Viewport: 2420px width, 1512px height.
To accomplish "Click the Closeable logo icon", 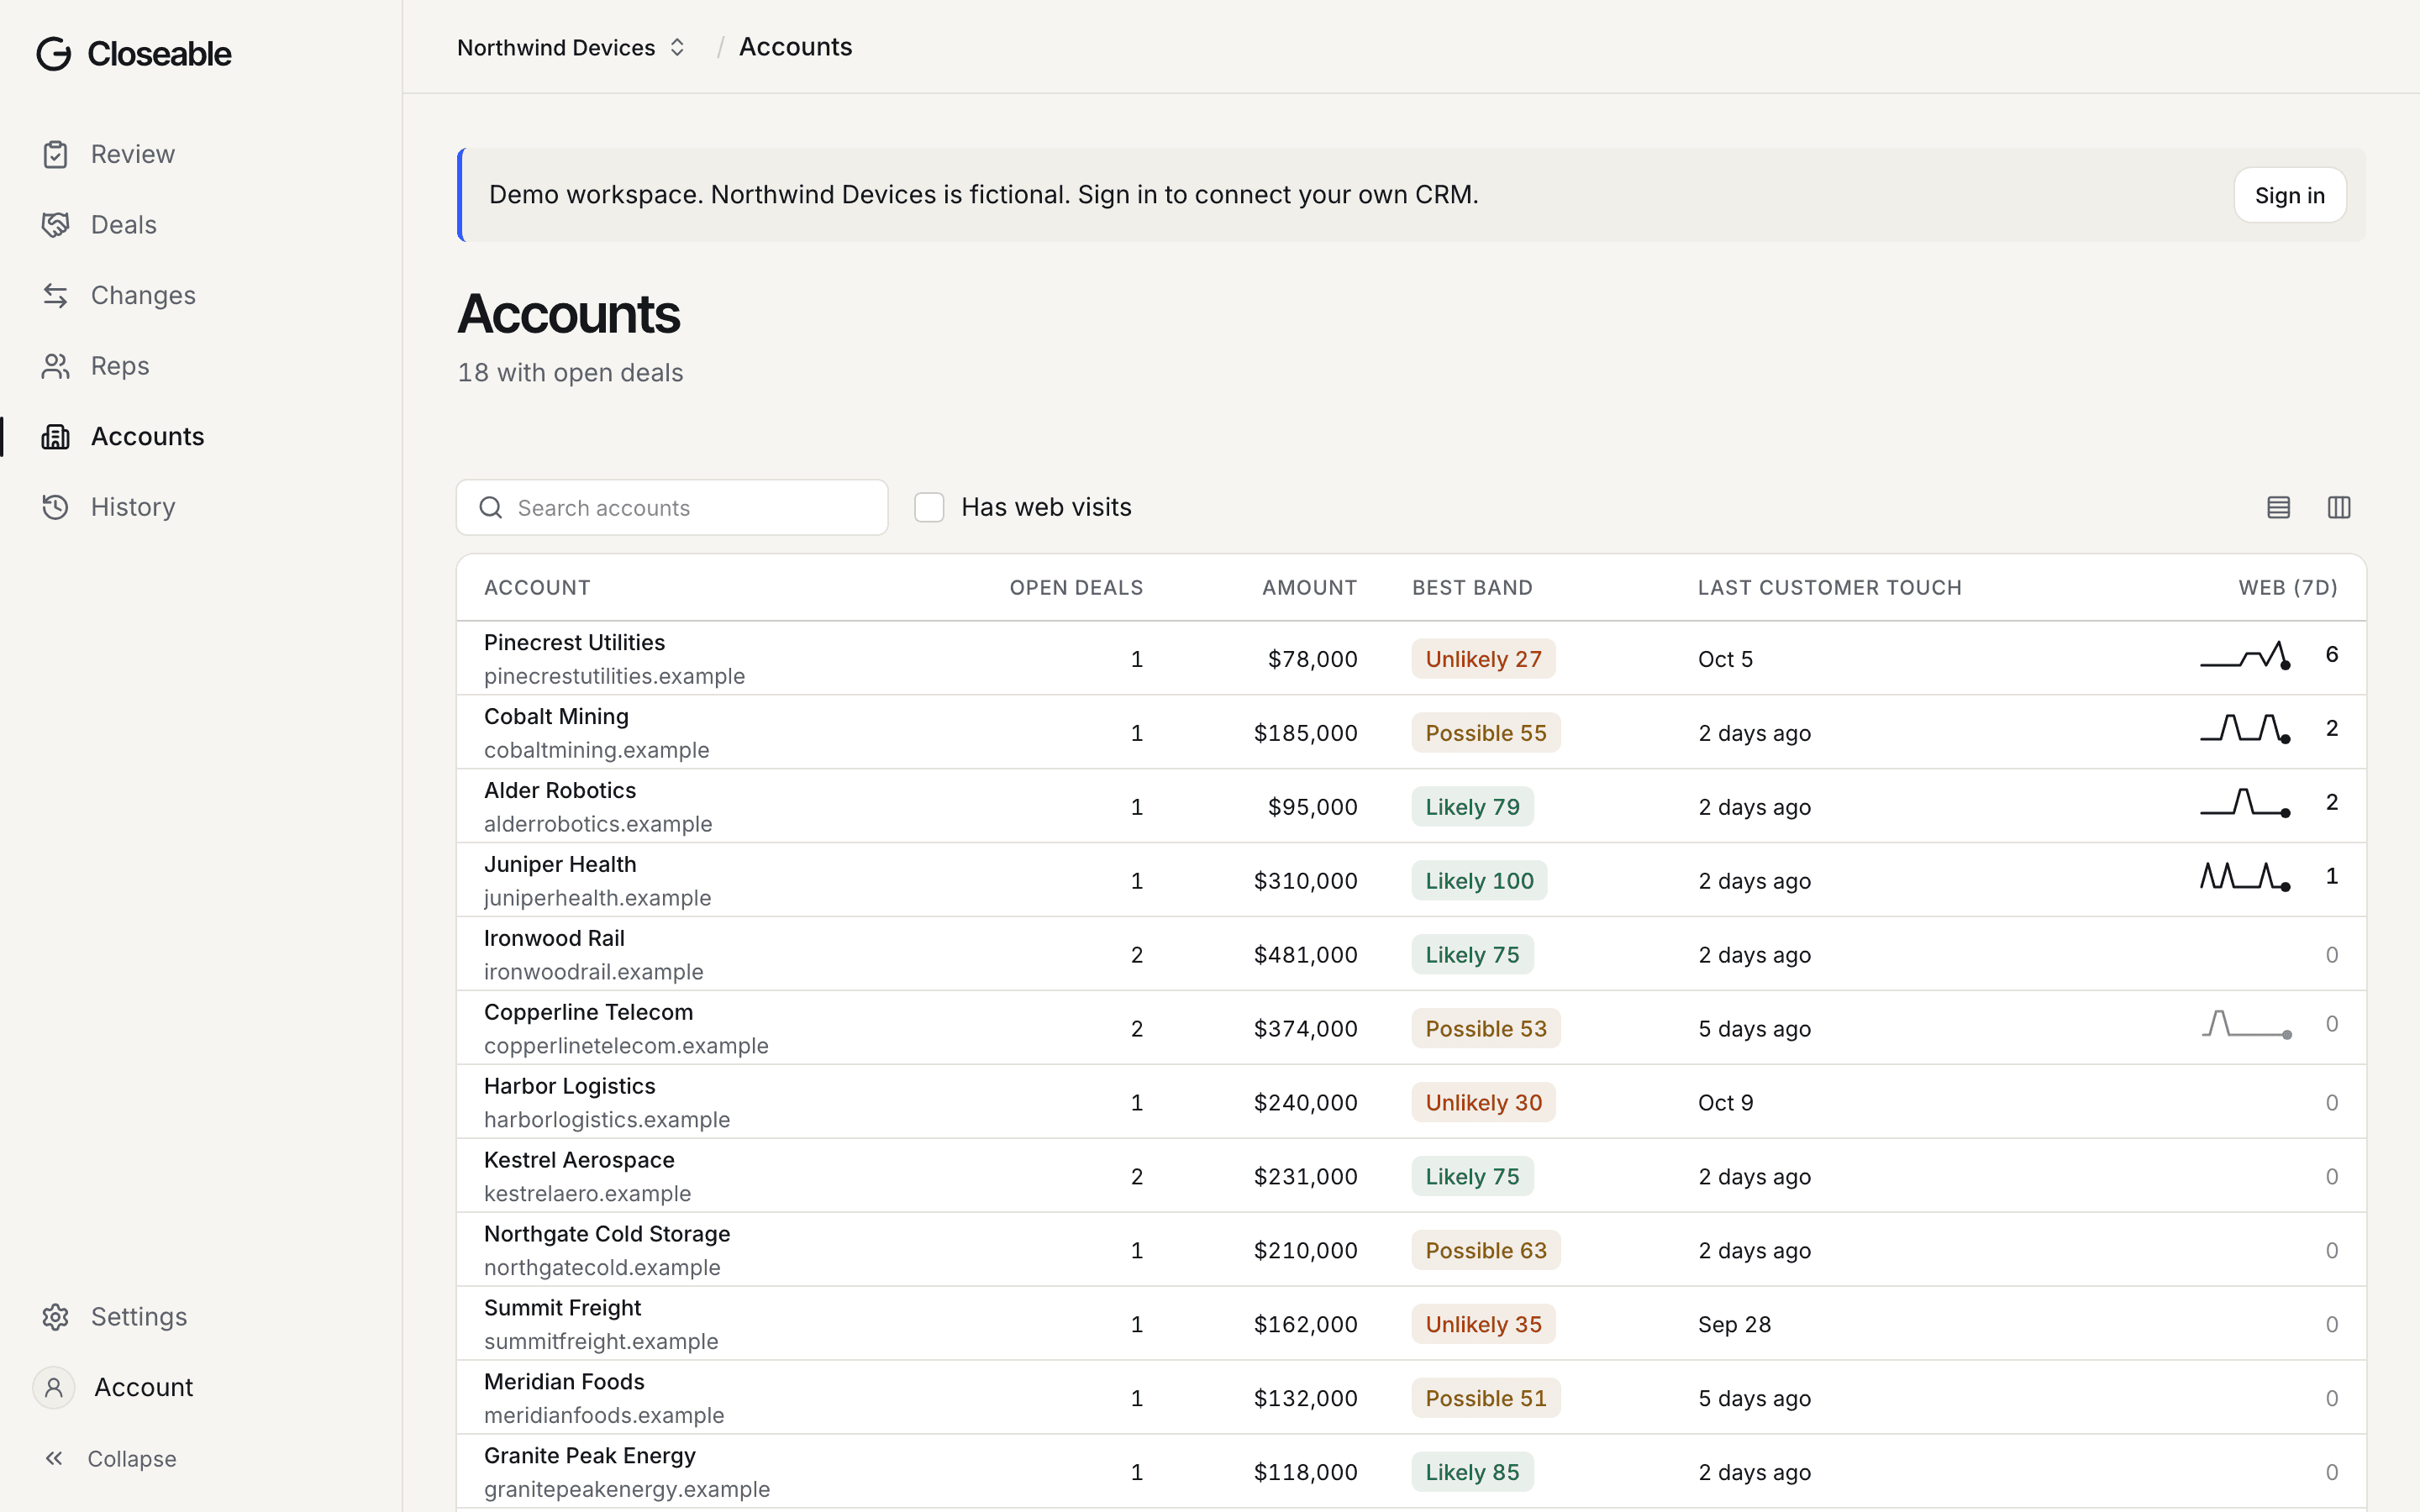I will (x=54, y=54).
